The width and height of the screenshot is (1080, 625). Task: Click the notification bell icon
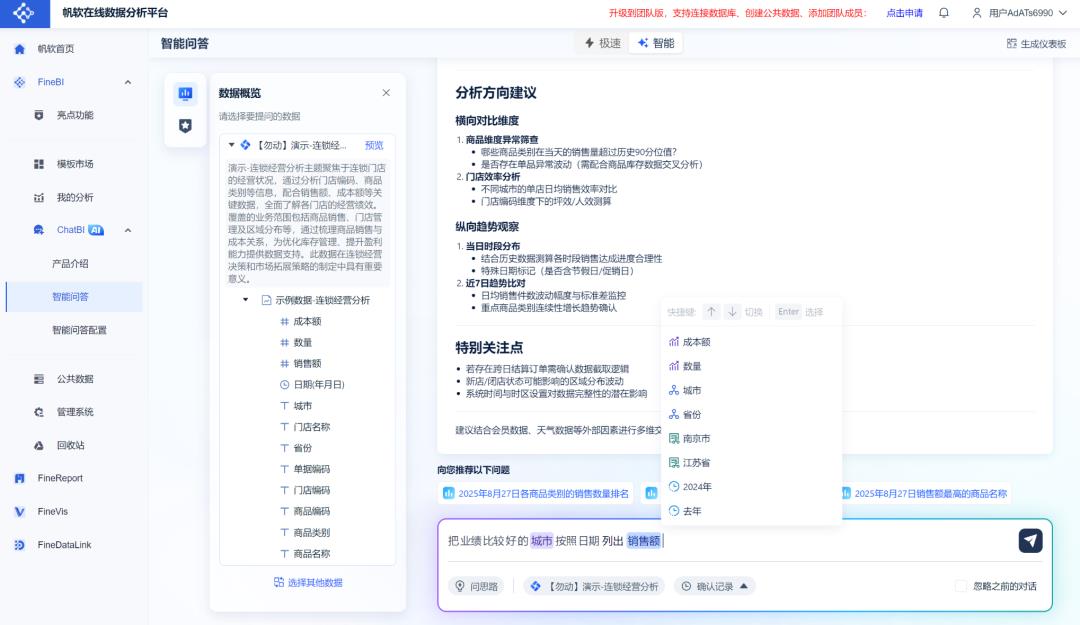[x=943, y=13]
